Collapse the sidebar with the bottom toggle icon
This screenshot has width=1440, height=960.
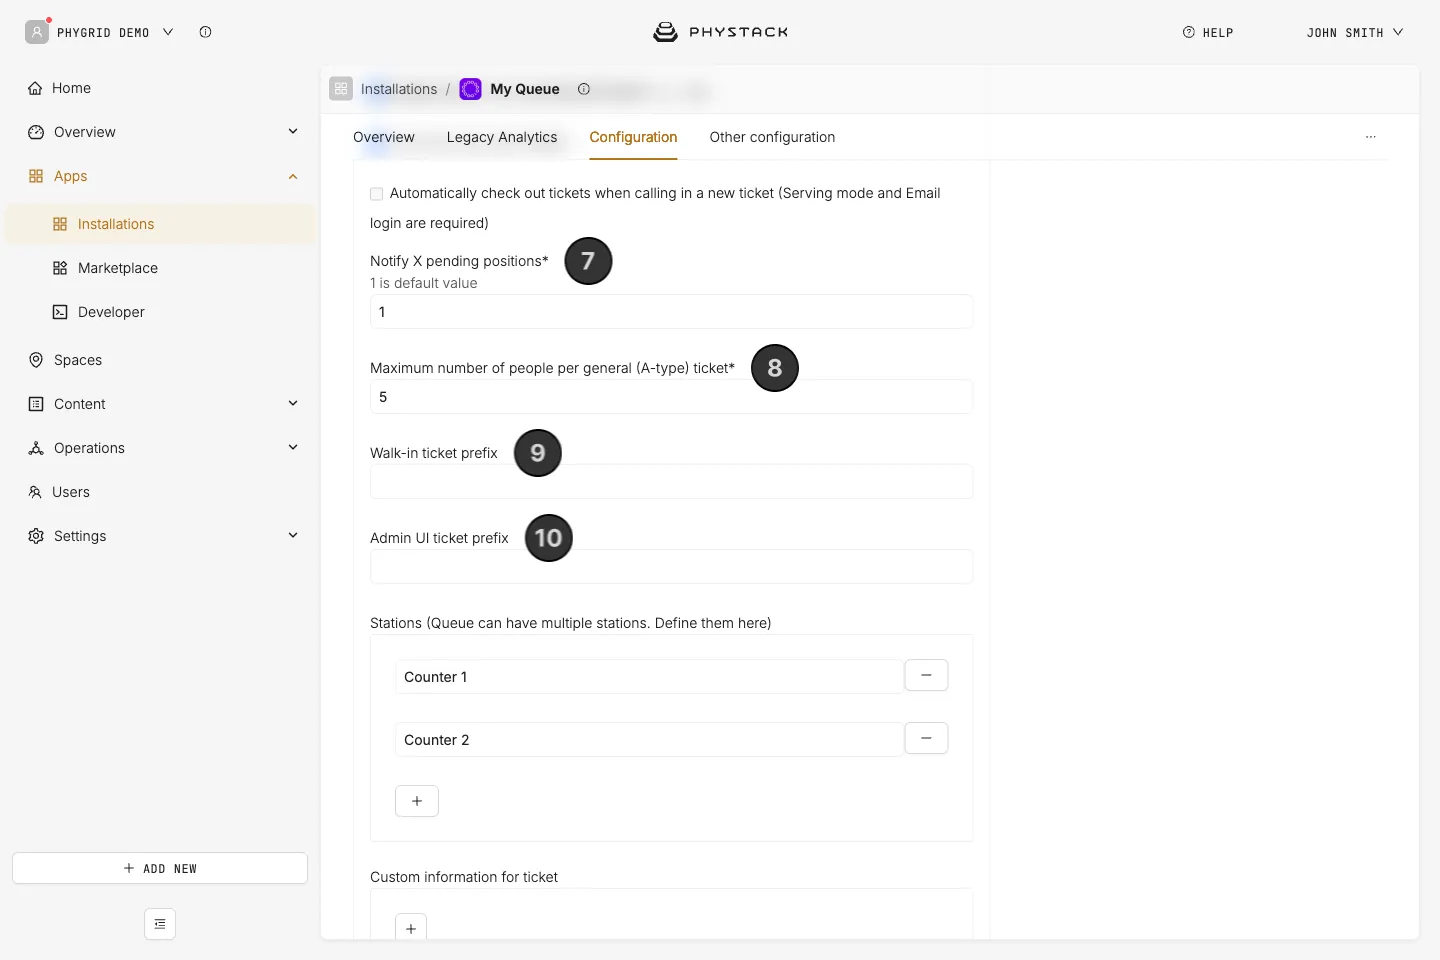160,924
